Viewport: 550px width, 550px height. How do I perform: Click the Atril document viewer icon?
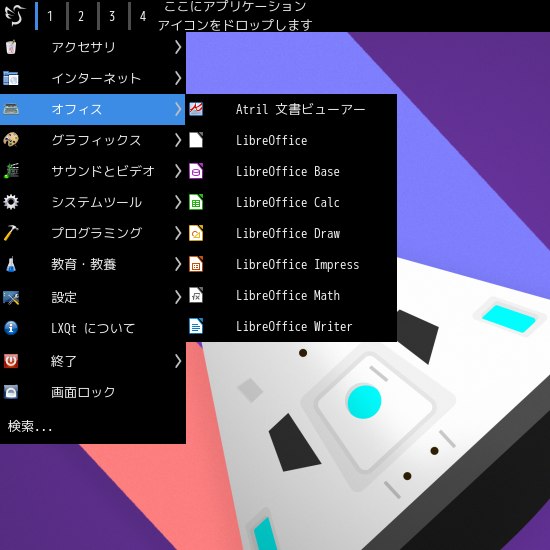pos(196,109)
